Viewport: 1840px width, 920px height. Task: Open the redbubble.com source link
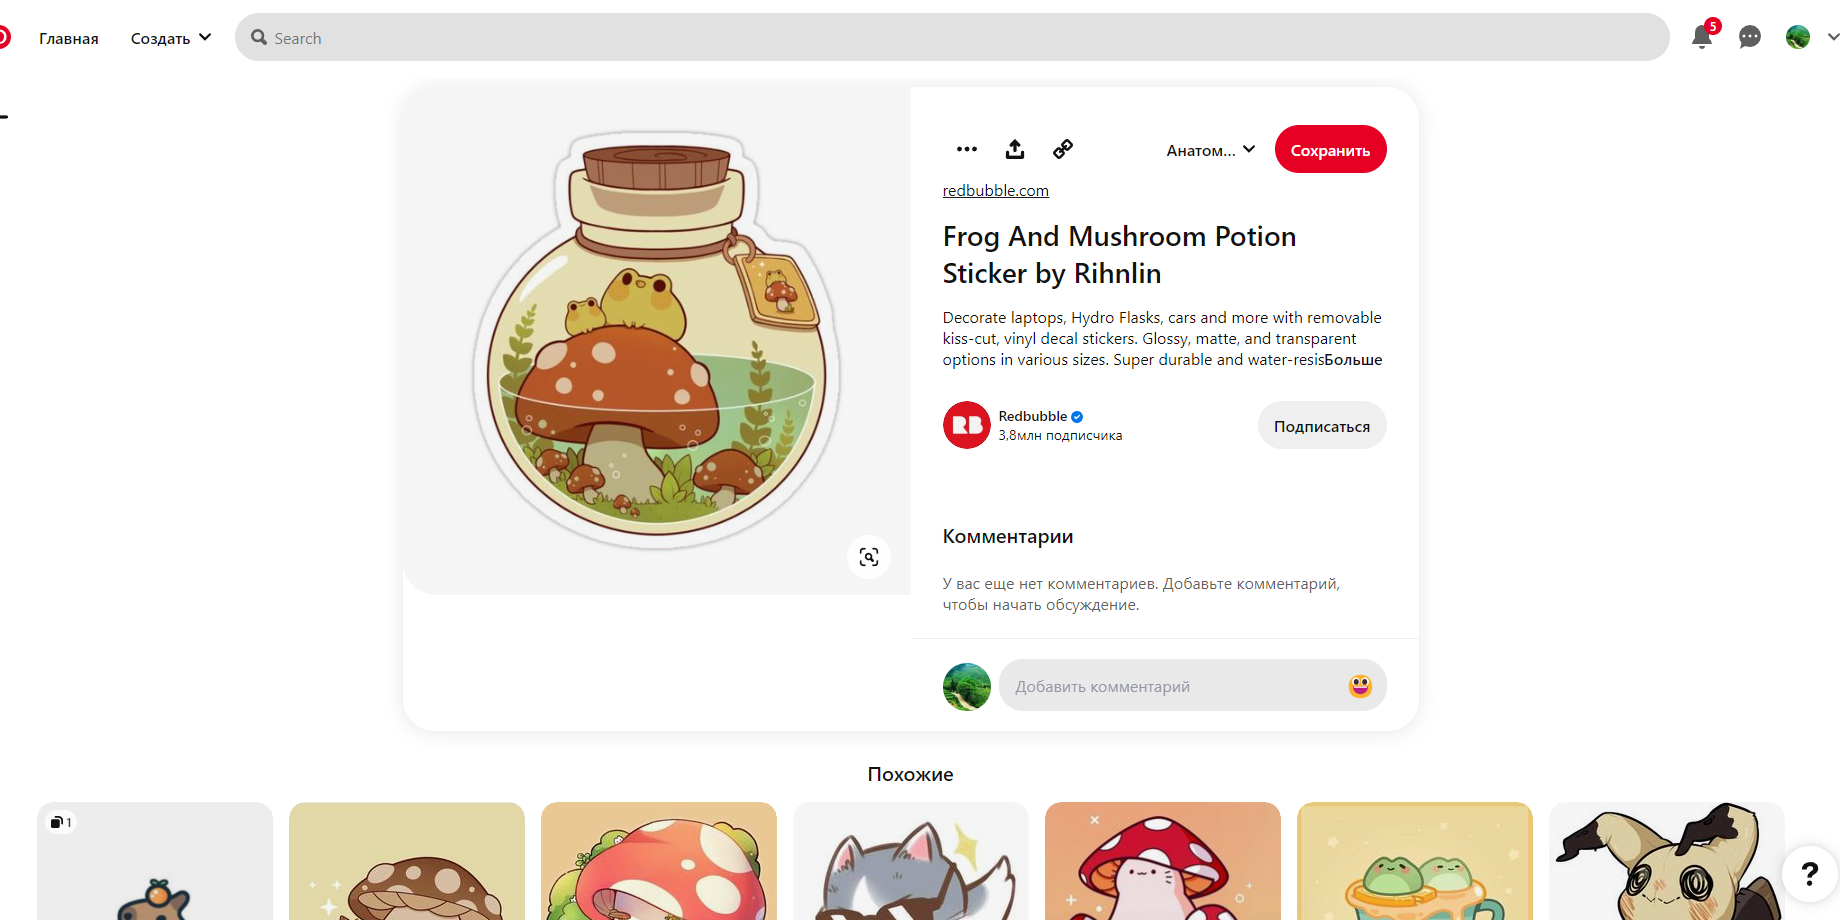pos(995,190)
